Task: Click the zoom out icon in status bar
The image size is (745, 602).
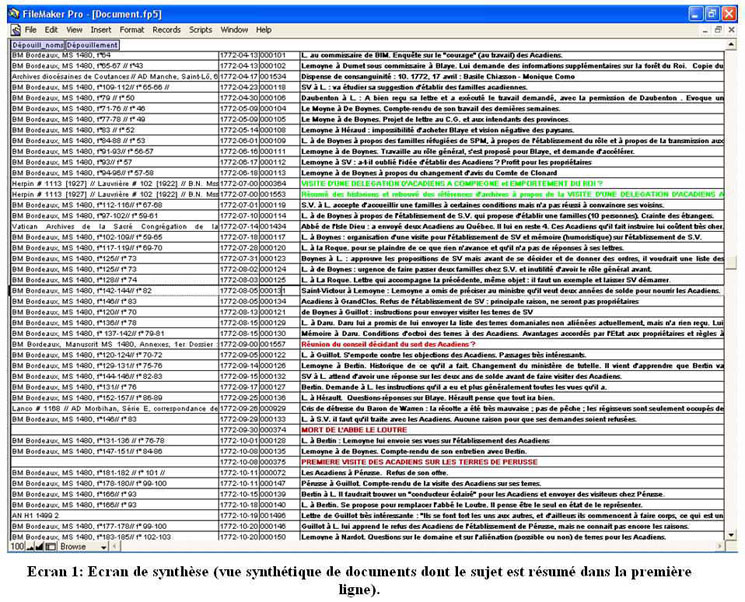Action: pyautogui.click(x=30, y=546)
